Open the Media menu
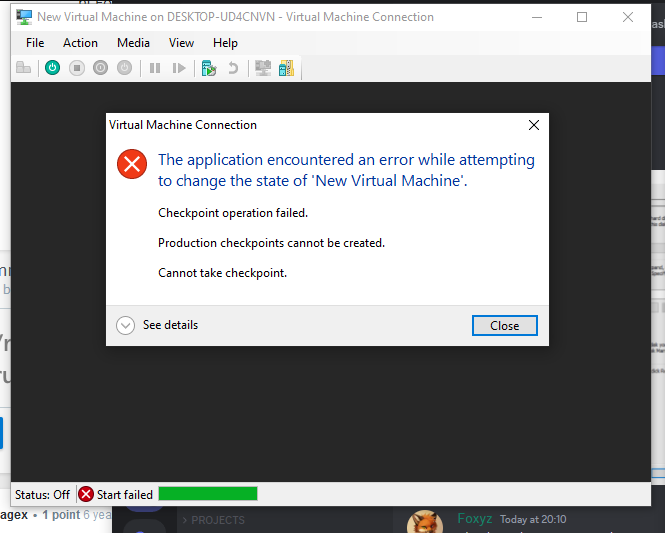 [133, 43]
